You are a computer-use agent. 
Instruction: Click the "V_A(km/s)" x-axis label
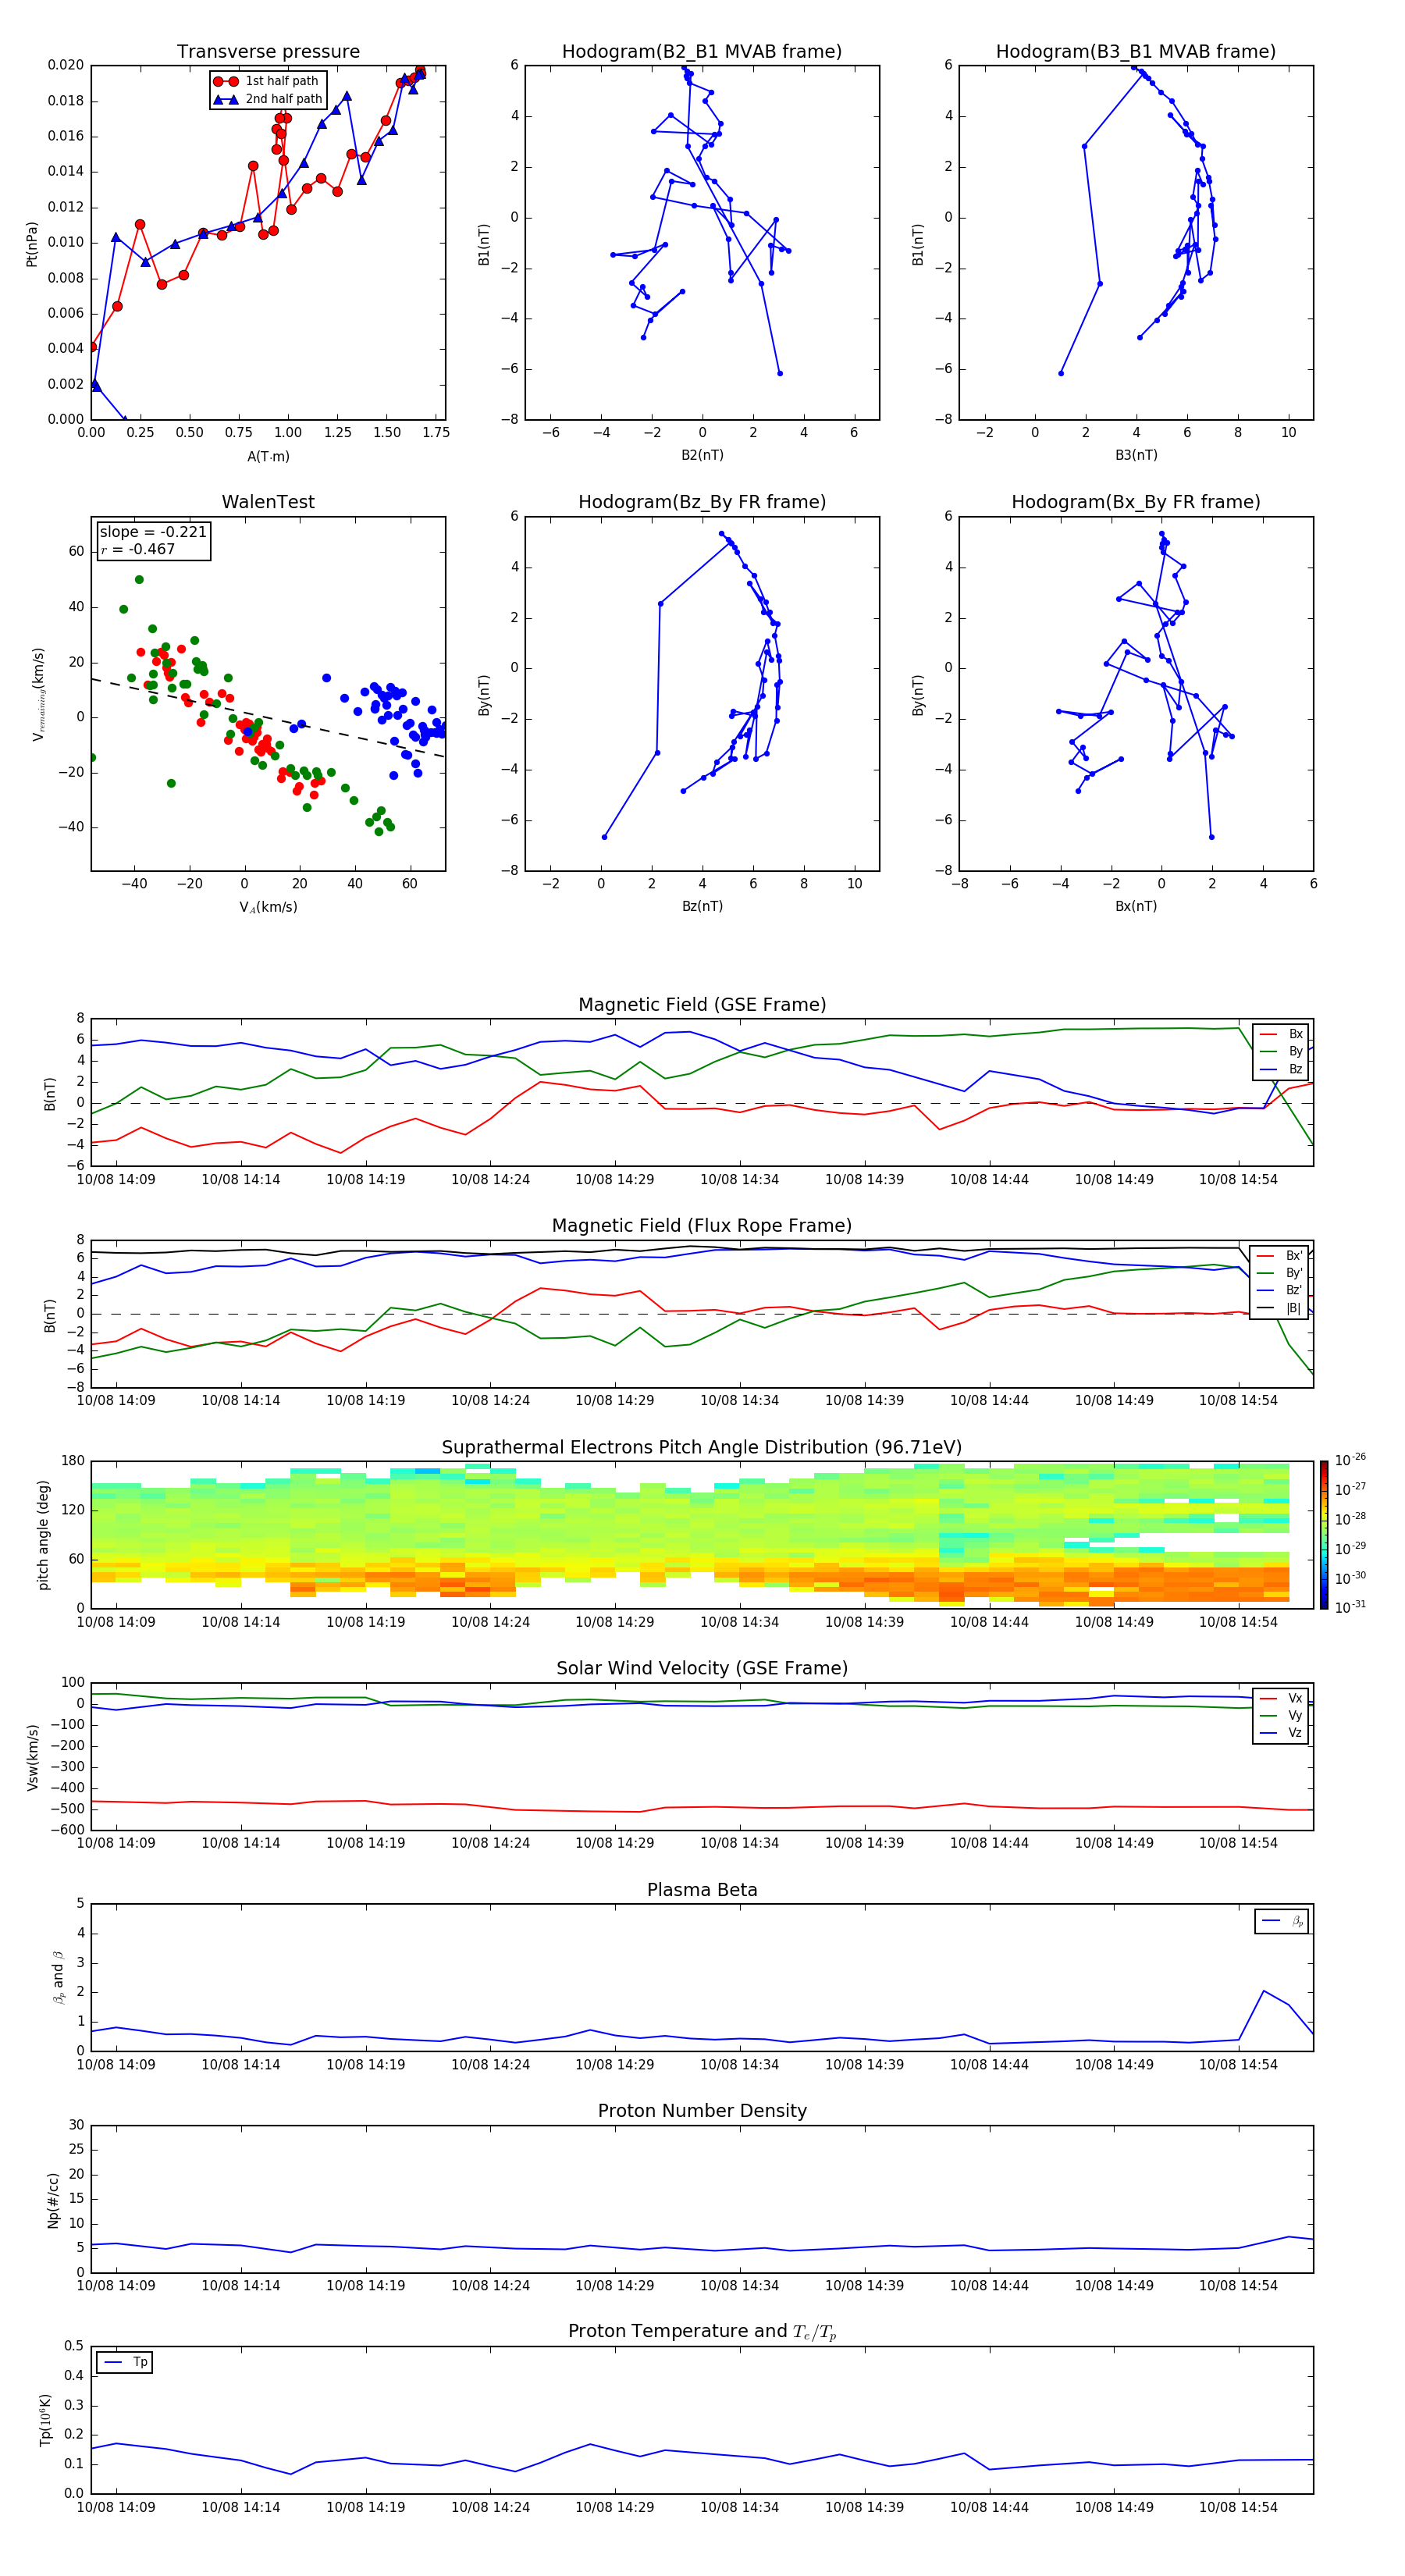[x=268, y=907]
